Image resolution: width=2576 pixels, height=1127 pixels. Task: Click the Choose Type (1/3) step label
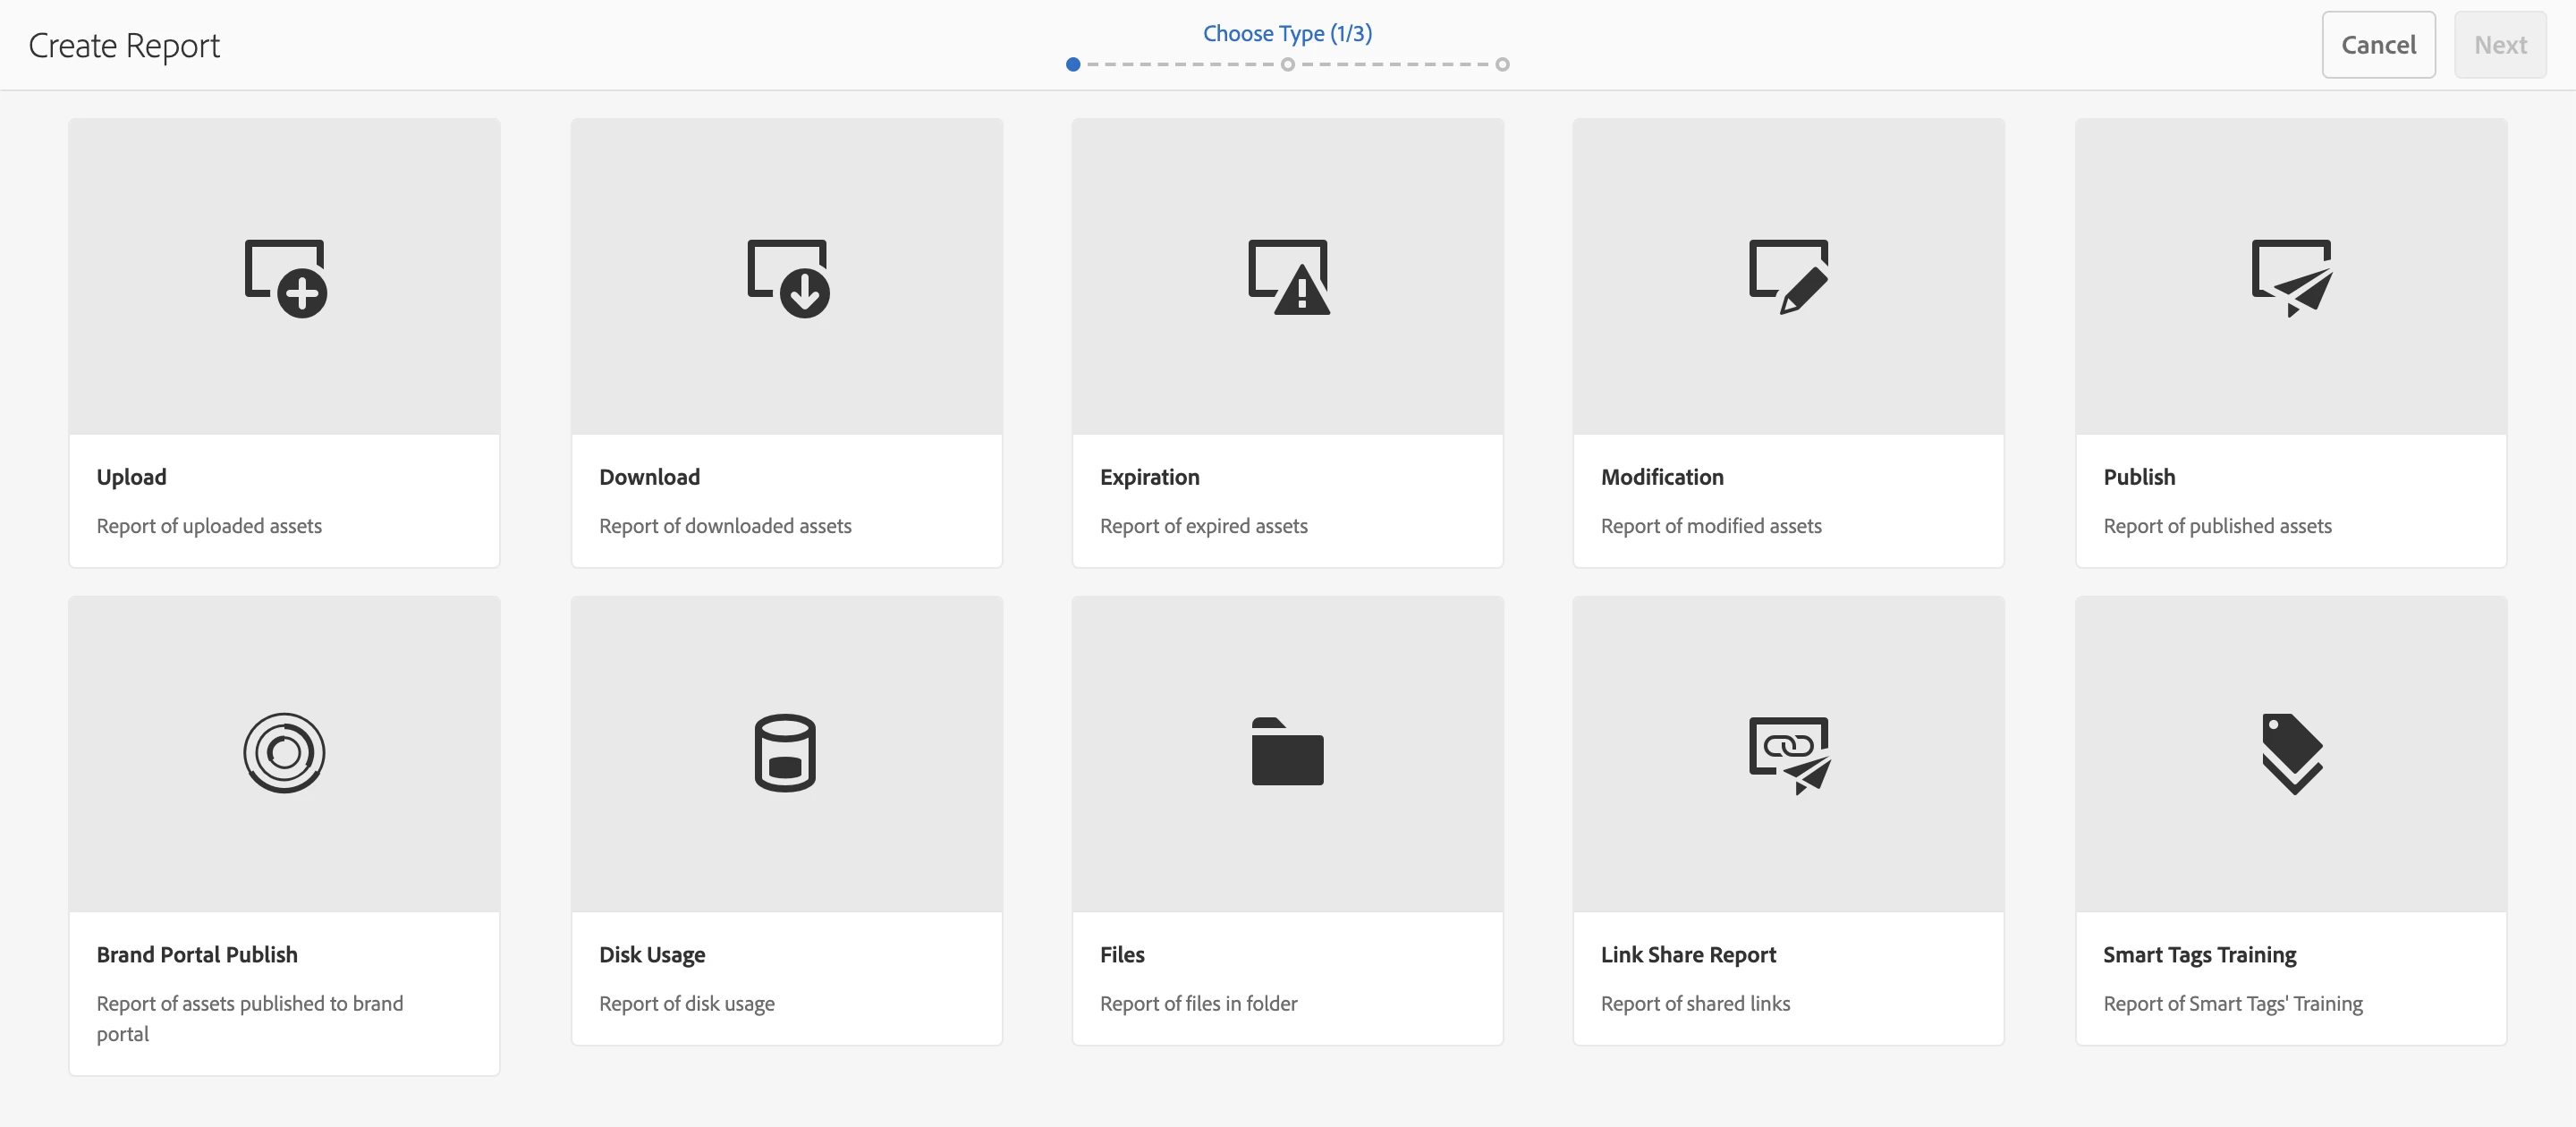1287,33
